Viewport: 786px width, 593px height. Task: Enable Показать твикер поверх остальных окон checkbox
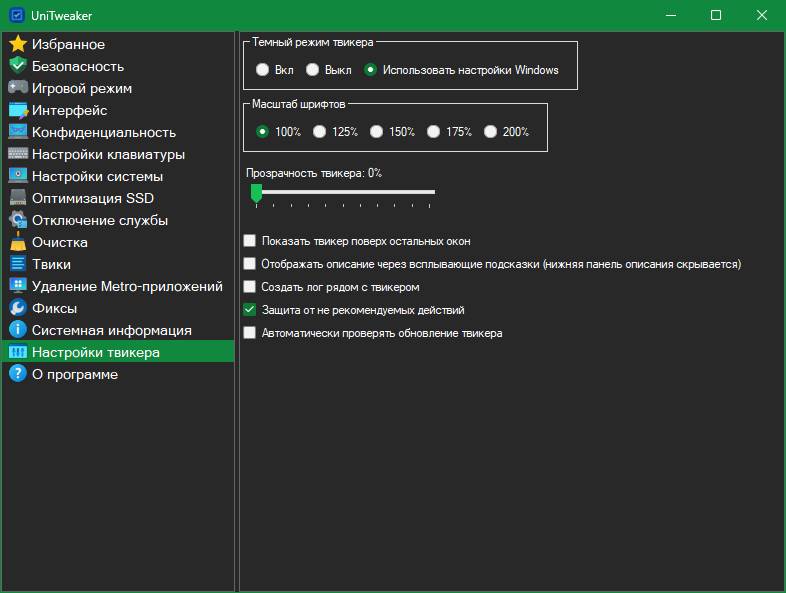click(x=250, y=241)
